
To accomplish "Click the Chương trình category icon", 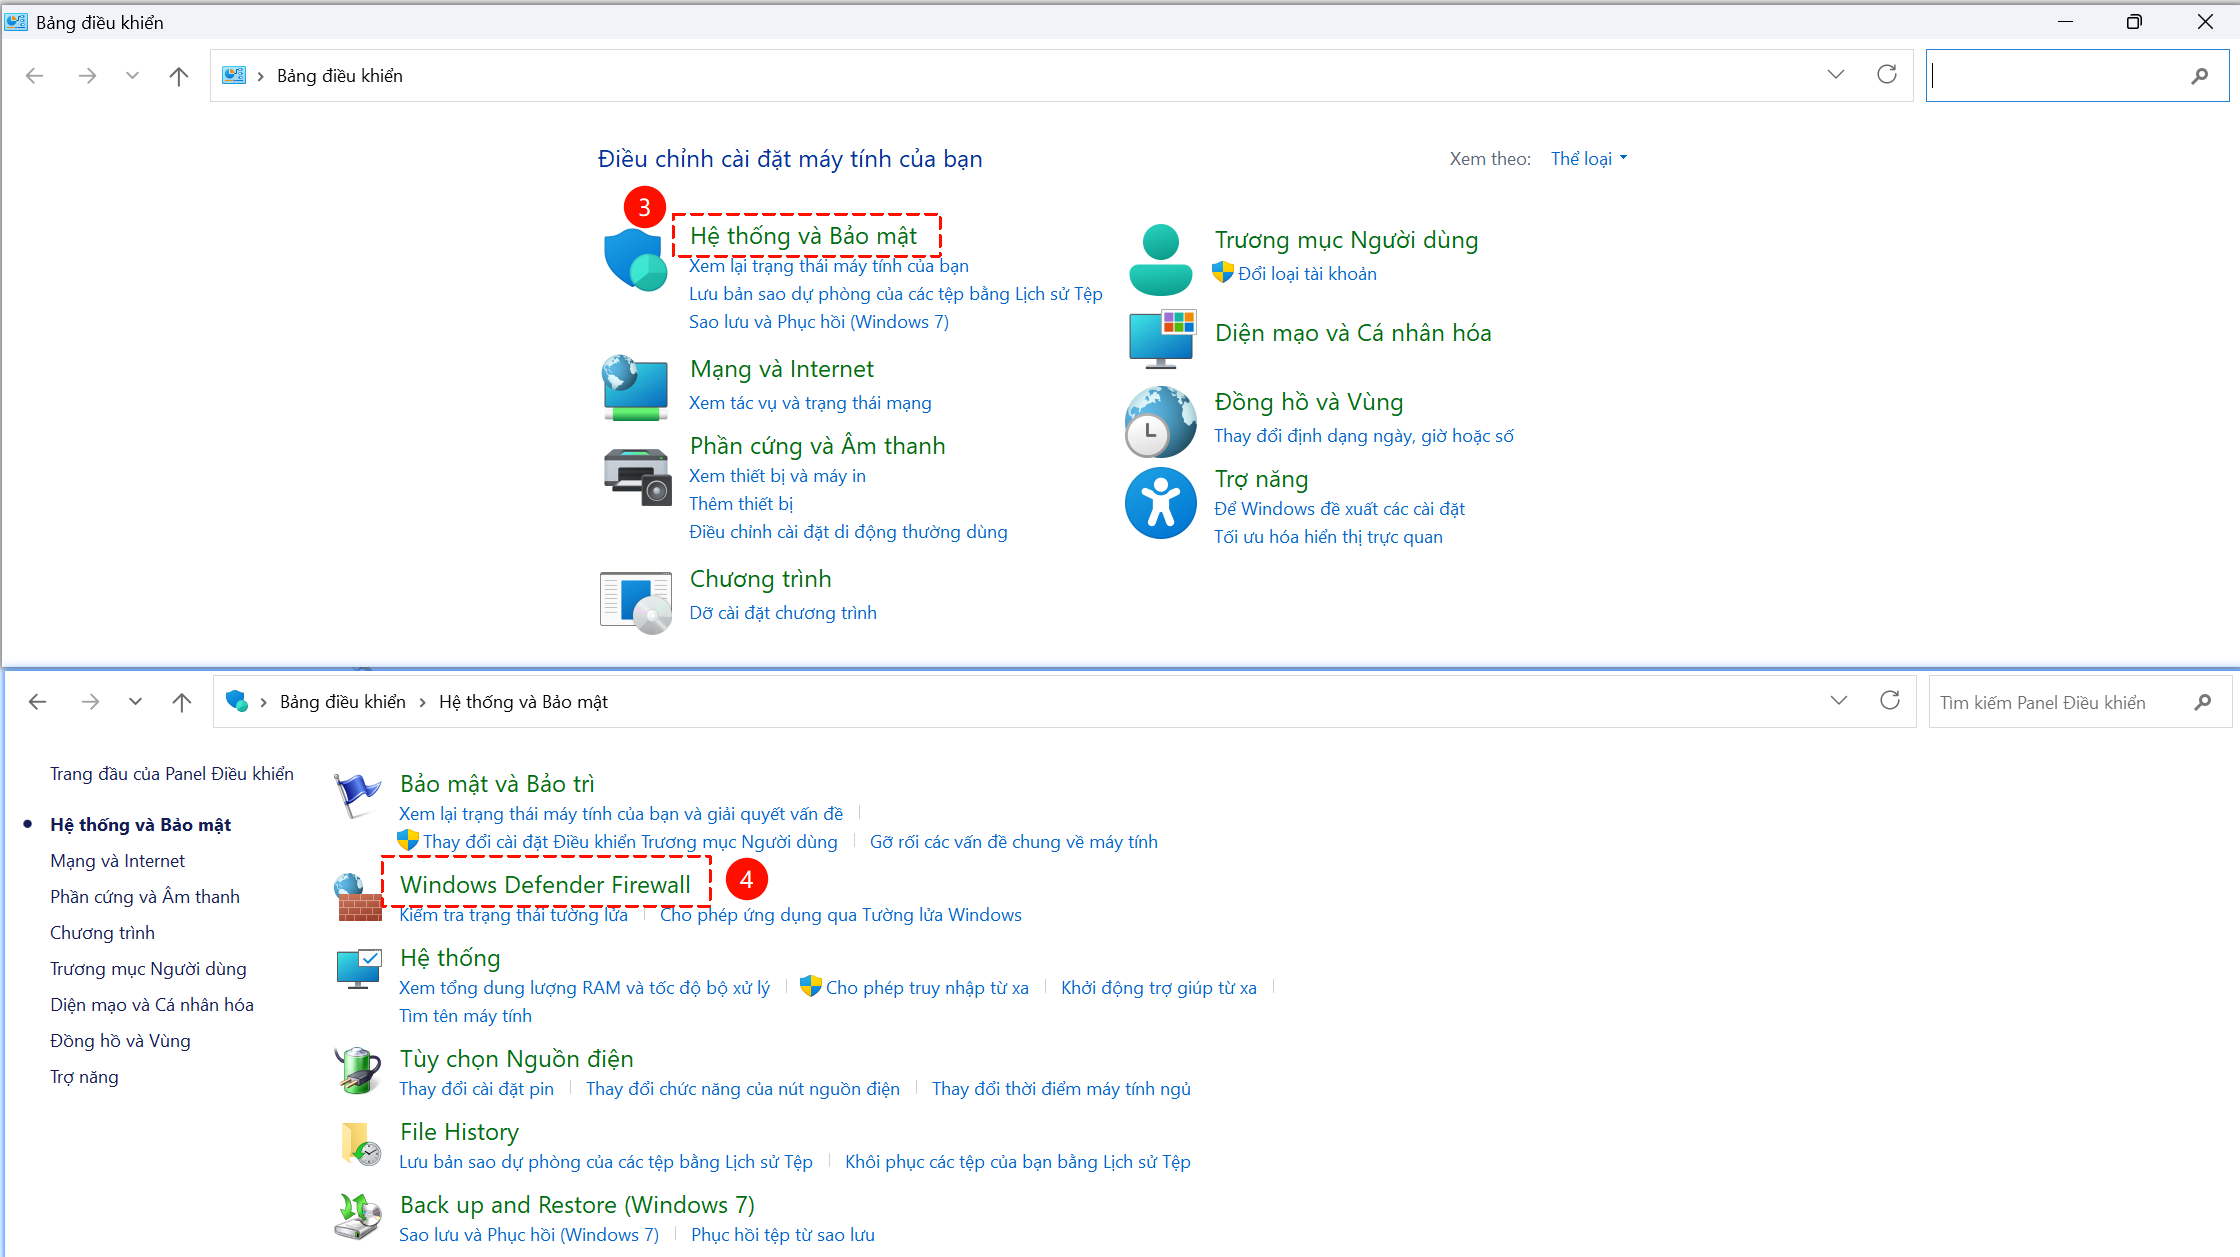I will (x=635, y=602).
